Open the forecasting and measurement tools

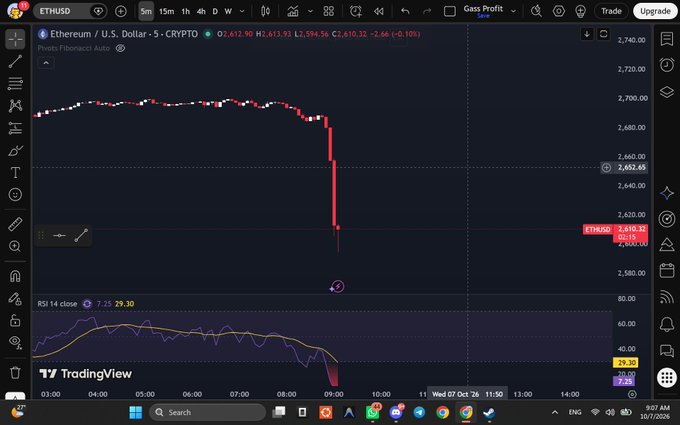15,128
